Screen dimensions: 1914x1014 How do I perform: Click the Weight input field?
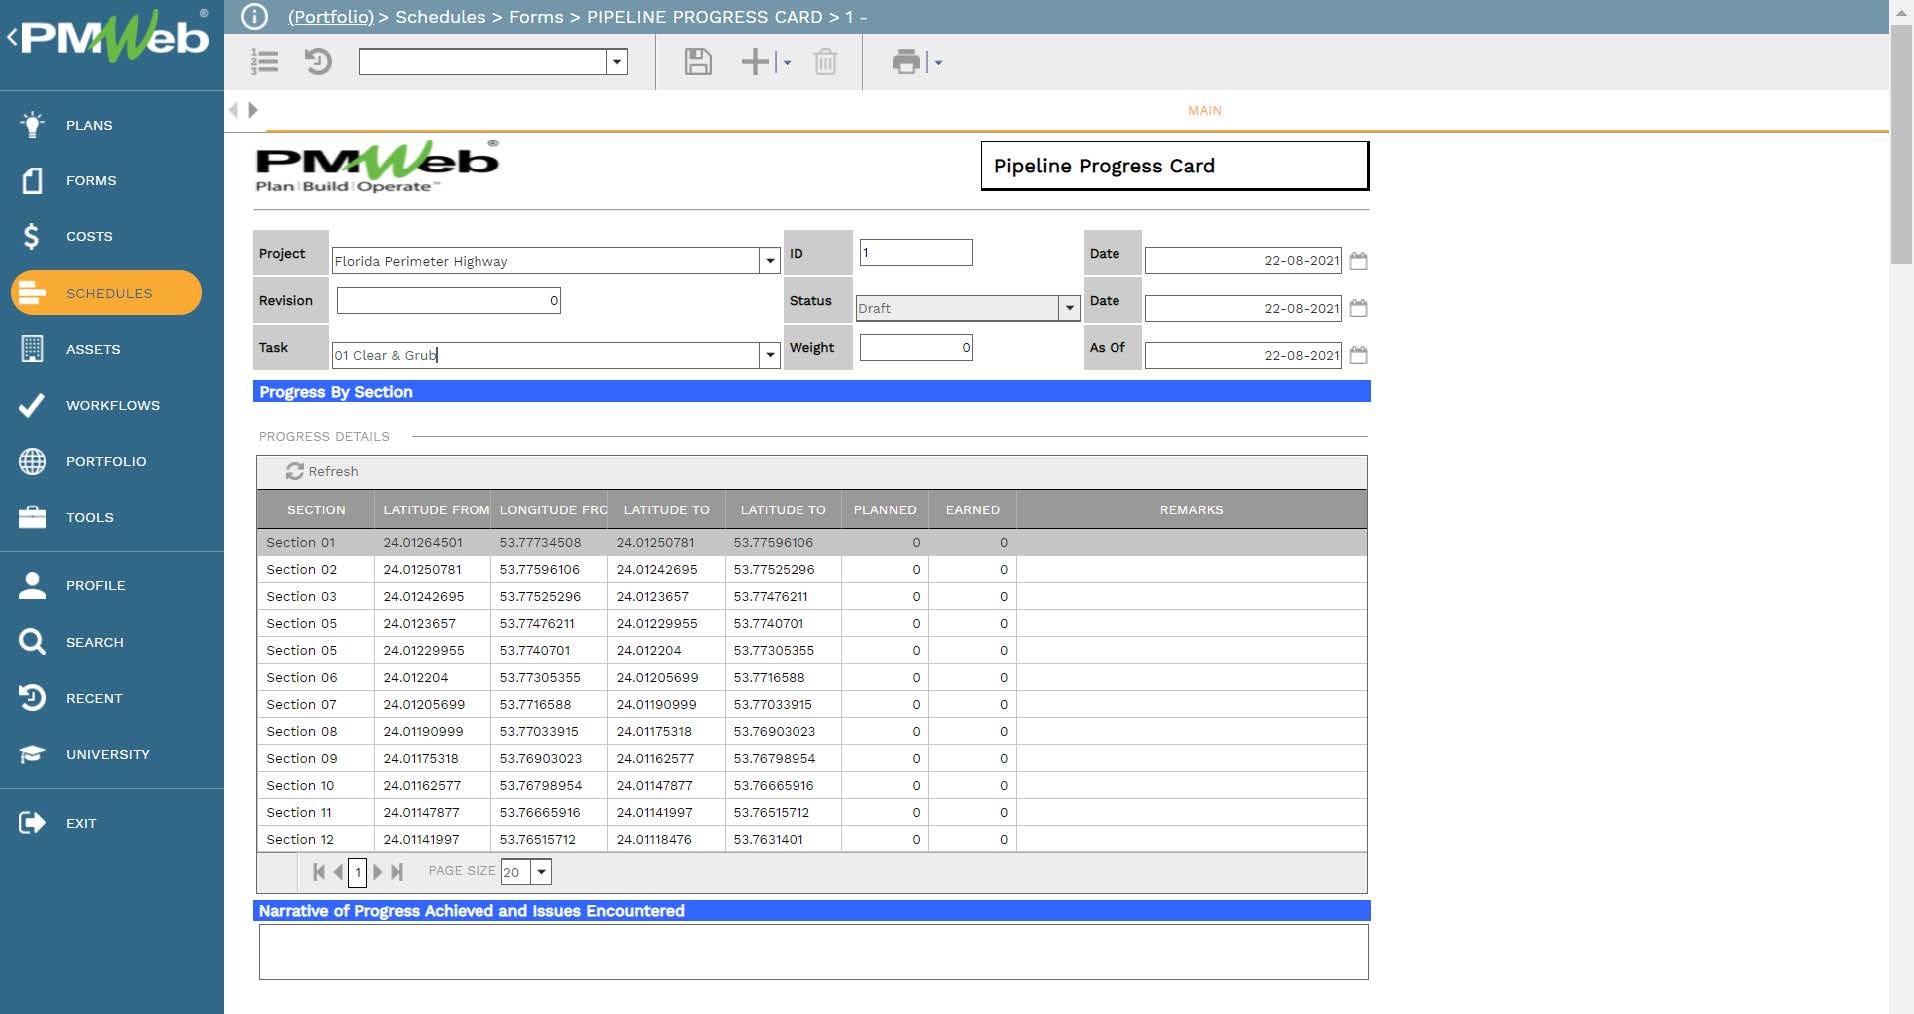point(916,347)
